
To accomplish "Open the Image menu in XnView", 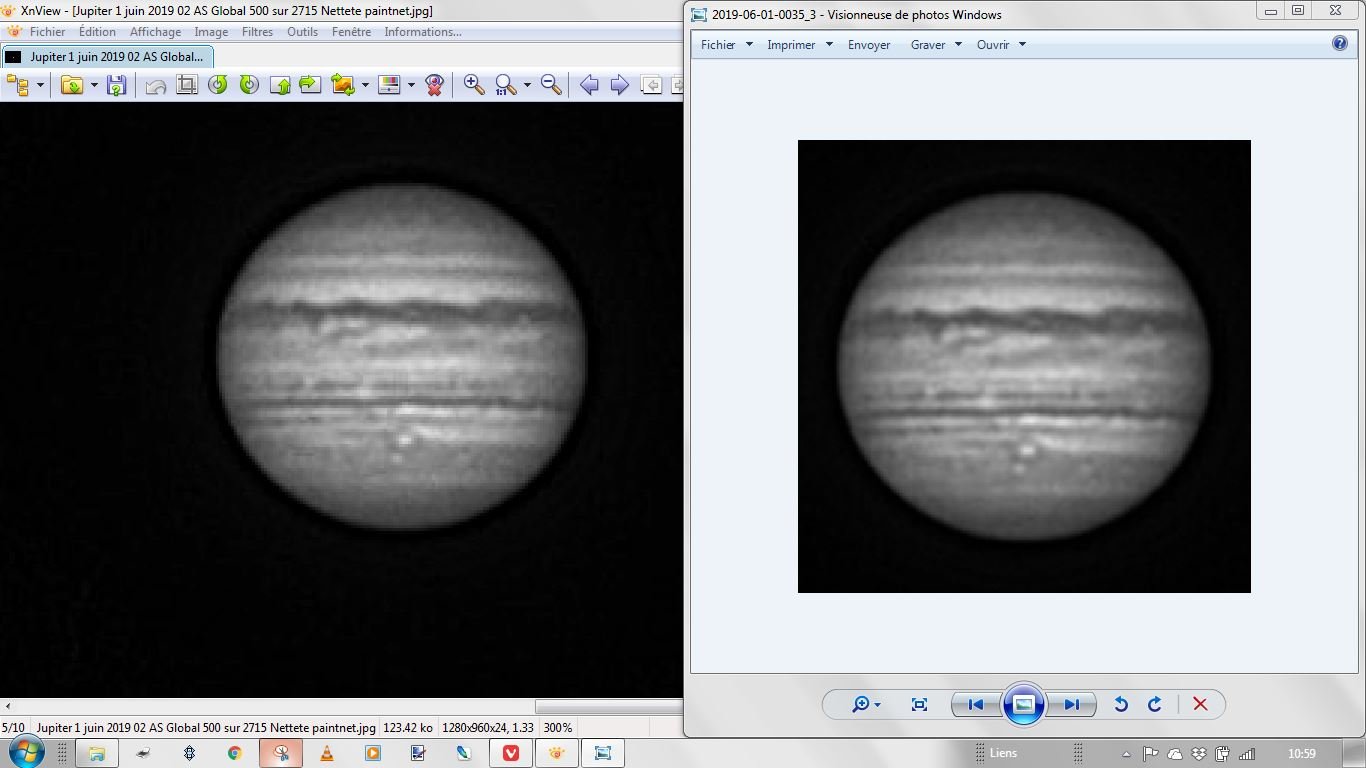I will click(211, 32).
